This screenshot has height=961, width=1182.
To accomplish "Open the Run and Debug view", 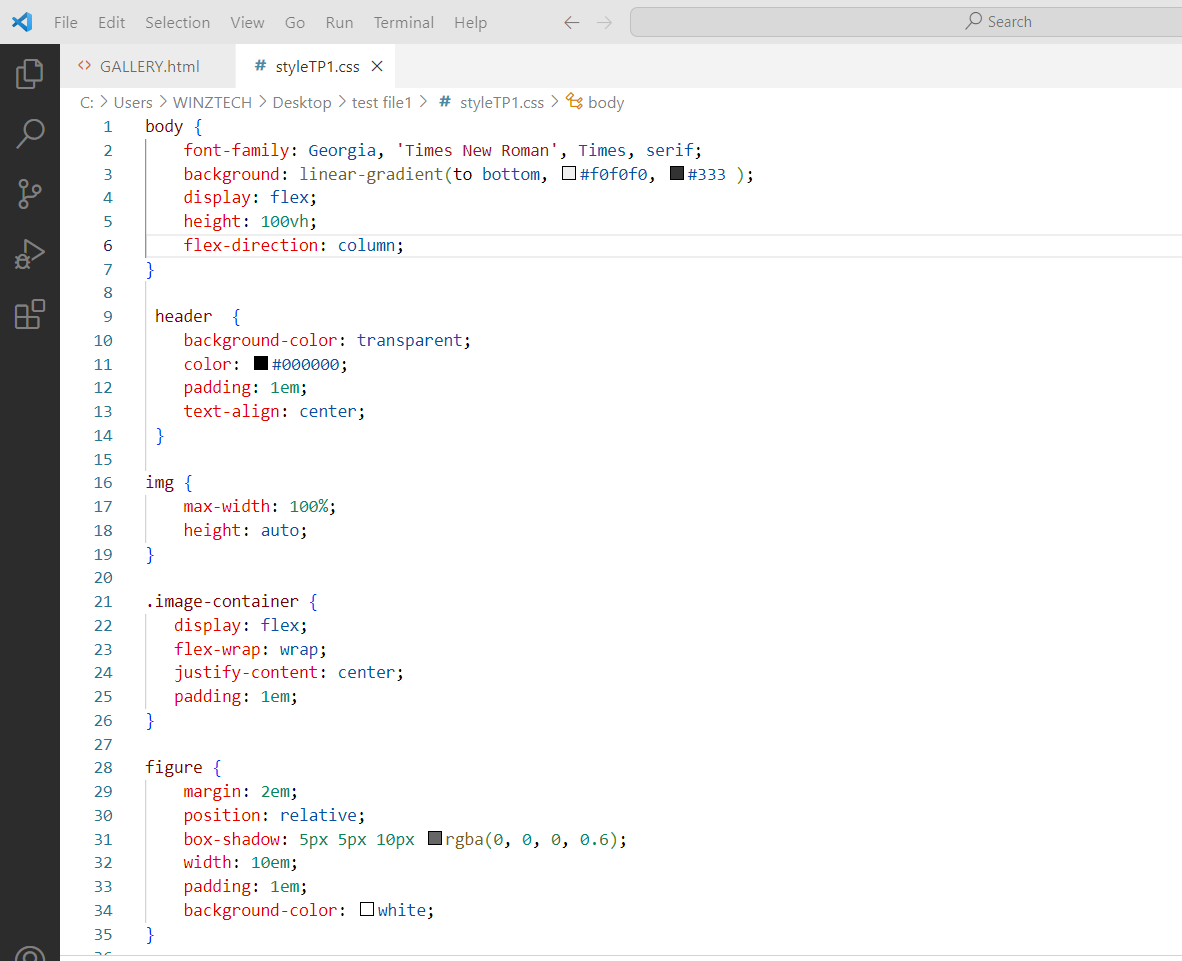I will pos(30,254).
